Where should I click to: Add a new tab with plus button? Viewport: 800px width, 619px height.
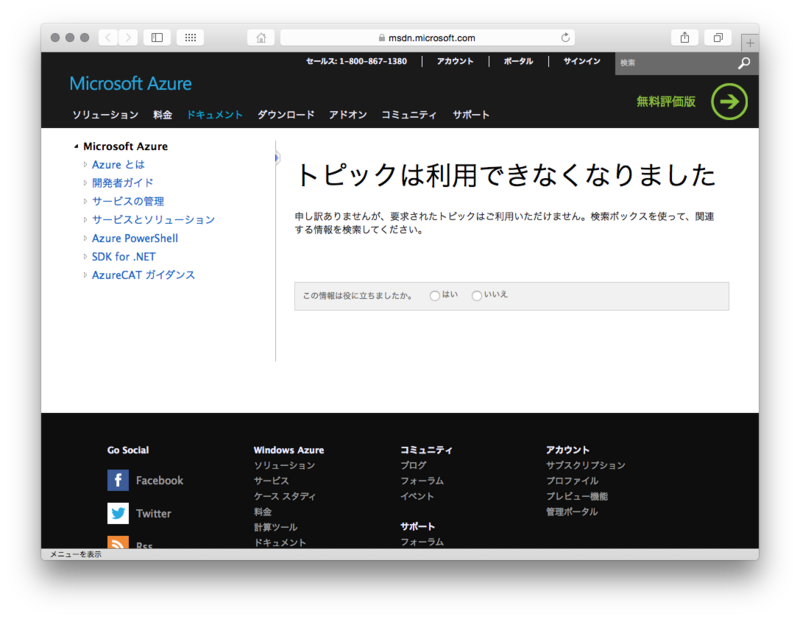(749, 43)
